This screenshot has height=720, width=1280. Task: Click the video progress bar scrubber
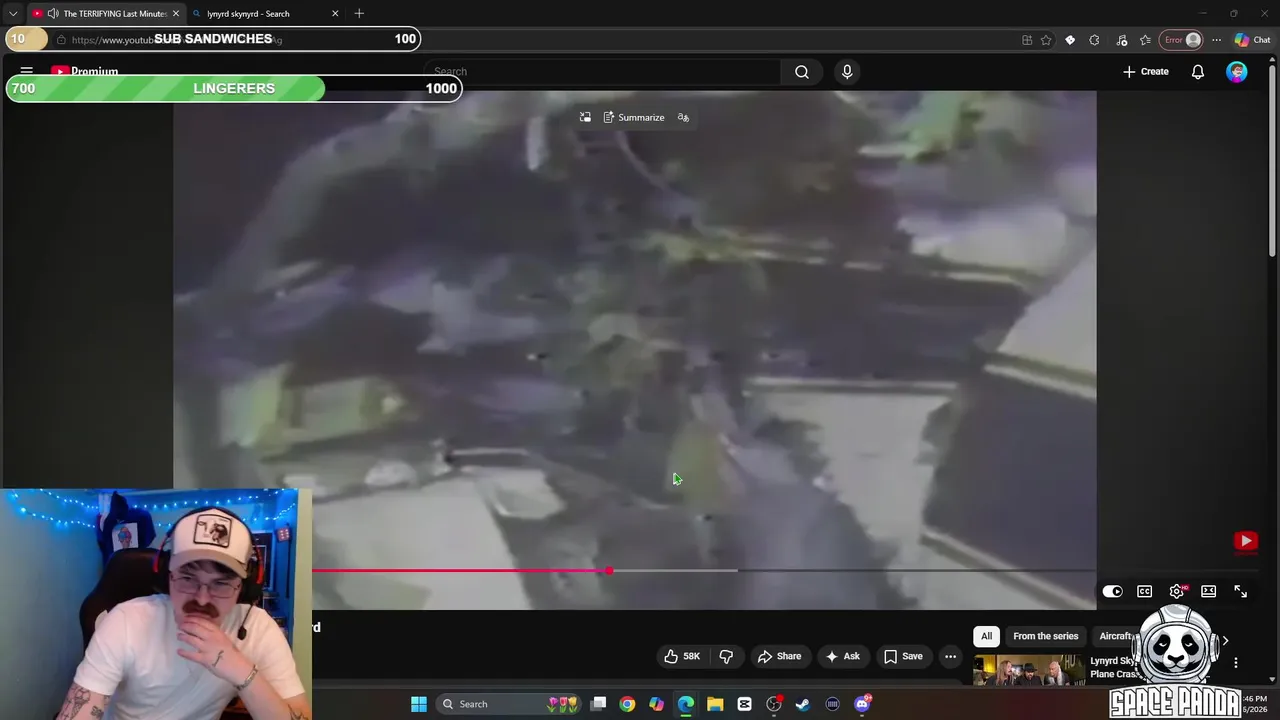[x=609, y=571]
